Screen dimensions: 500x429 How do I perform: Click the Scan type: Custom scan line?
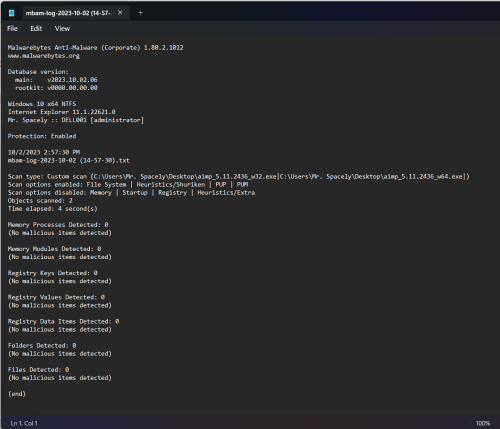tap(239, 176)
